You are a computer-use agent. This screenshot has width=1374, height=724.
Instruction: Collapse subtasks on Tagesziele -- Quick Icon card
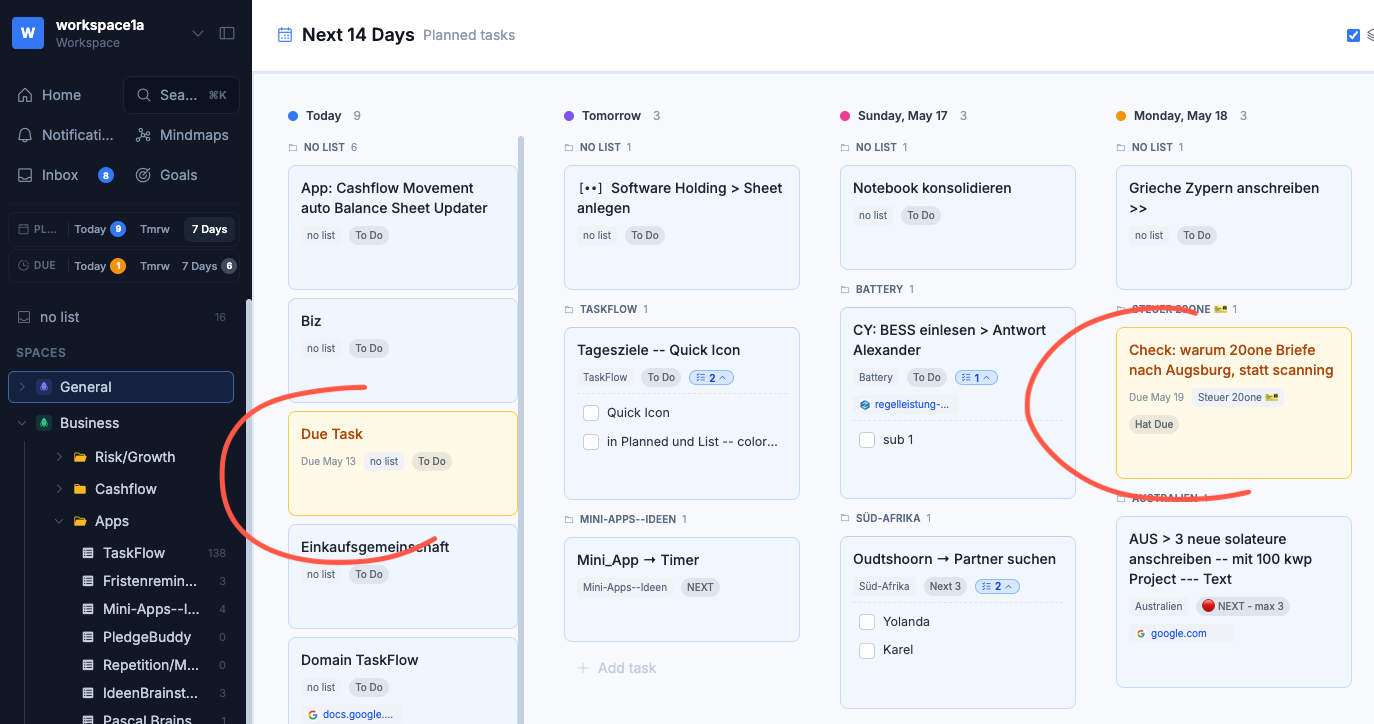[711, 378]
